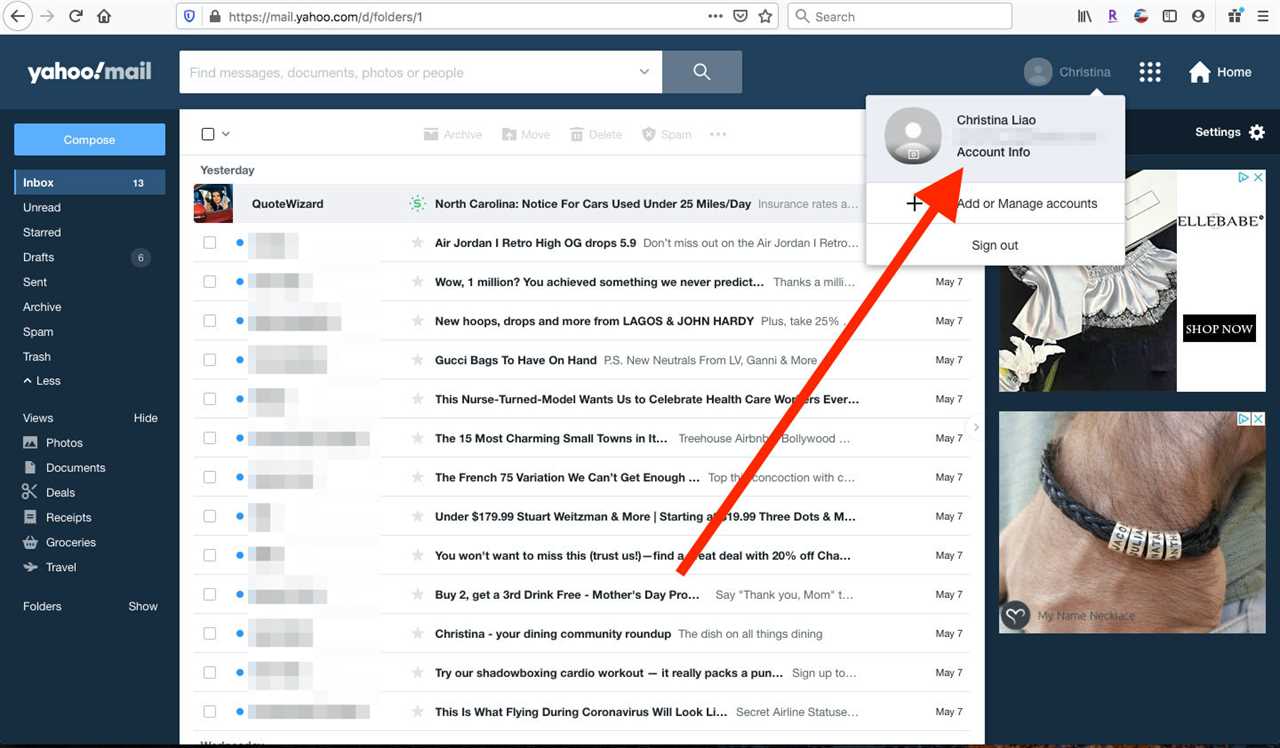Check the select-all messages checkbox
This screenshot has height=748, width=1280.
(209, 133)
